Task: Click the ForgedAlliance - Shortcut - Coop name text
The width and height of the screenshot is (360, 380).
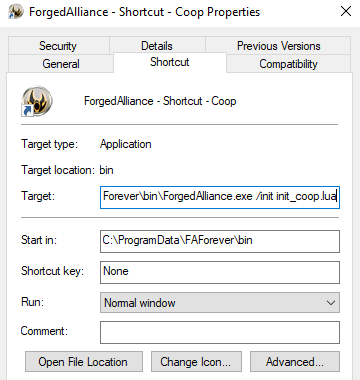Action: (160, 101)
